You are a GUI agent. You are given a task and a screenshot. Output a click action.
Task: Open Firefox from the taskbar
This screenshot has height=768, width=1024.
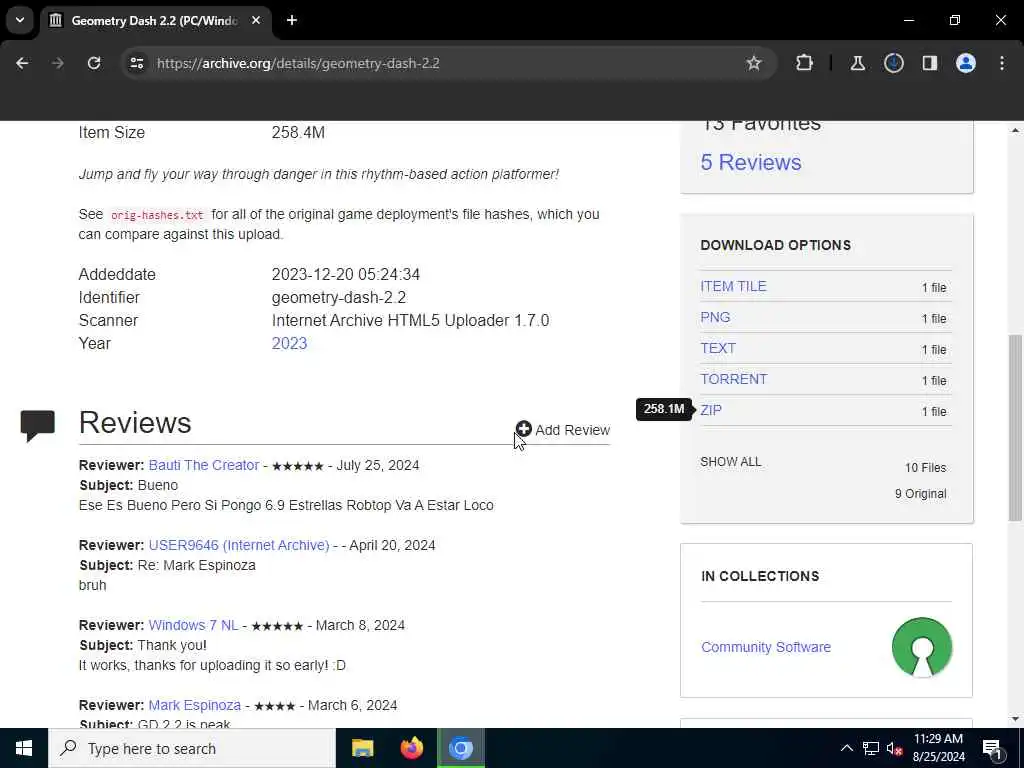click(x=411, y=748)
